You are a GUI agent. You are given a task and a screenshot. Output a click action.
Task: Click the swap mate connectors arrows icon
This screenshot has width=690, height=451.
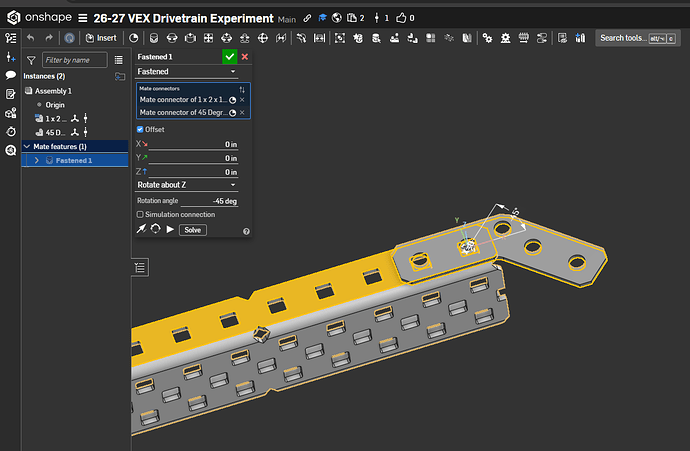pyautogui.click(x=242, y=89)
